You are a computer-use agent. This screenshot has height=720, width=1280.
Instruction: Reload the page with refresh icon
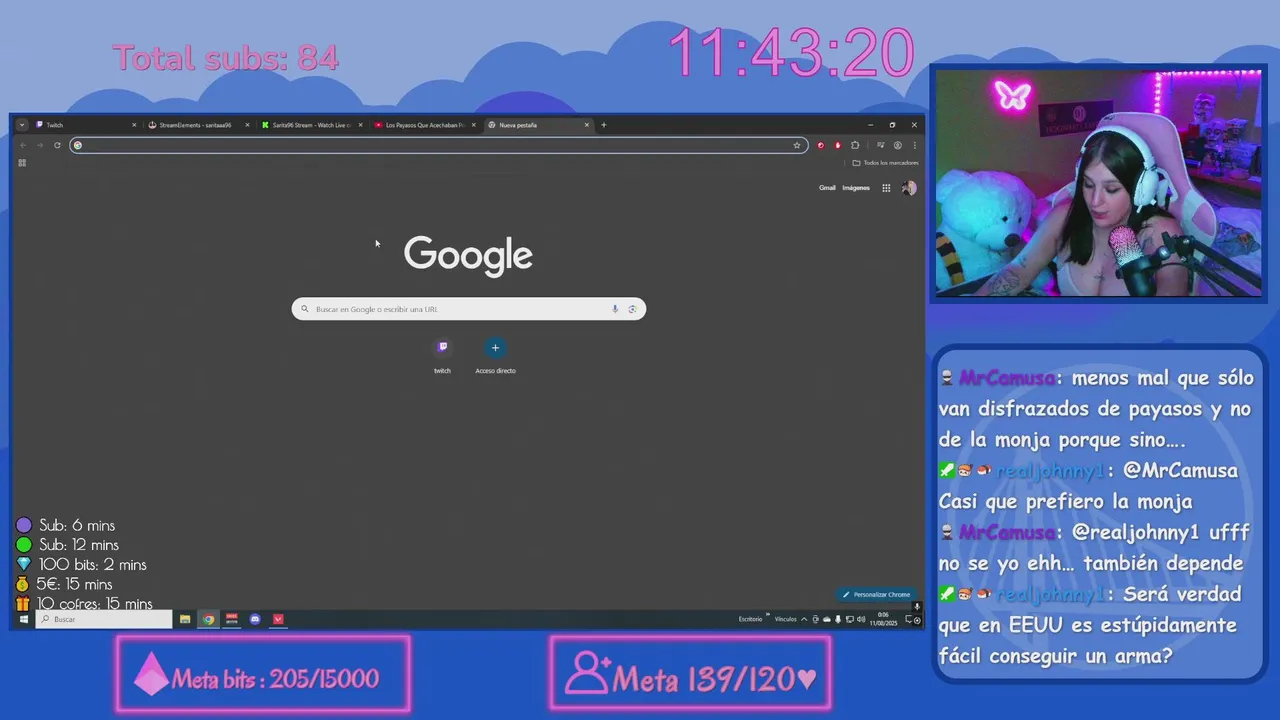pos(57,145)
